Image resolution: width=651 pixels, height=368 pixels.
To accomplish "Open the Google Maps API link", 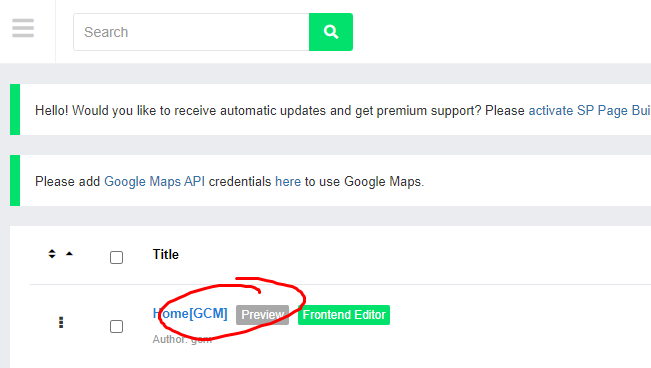I will (x=154, y=182).
